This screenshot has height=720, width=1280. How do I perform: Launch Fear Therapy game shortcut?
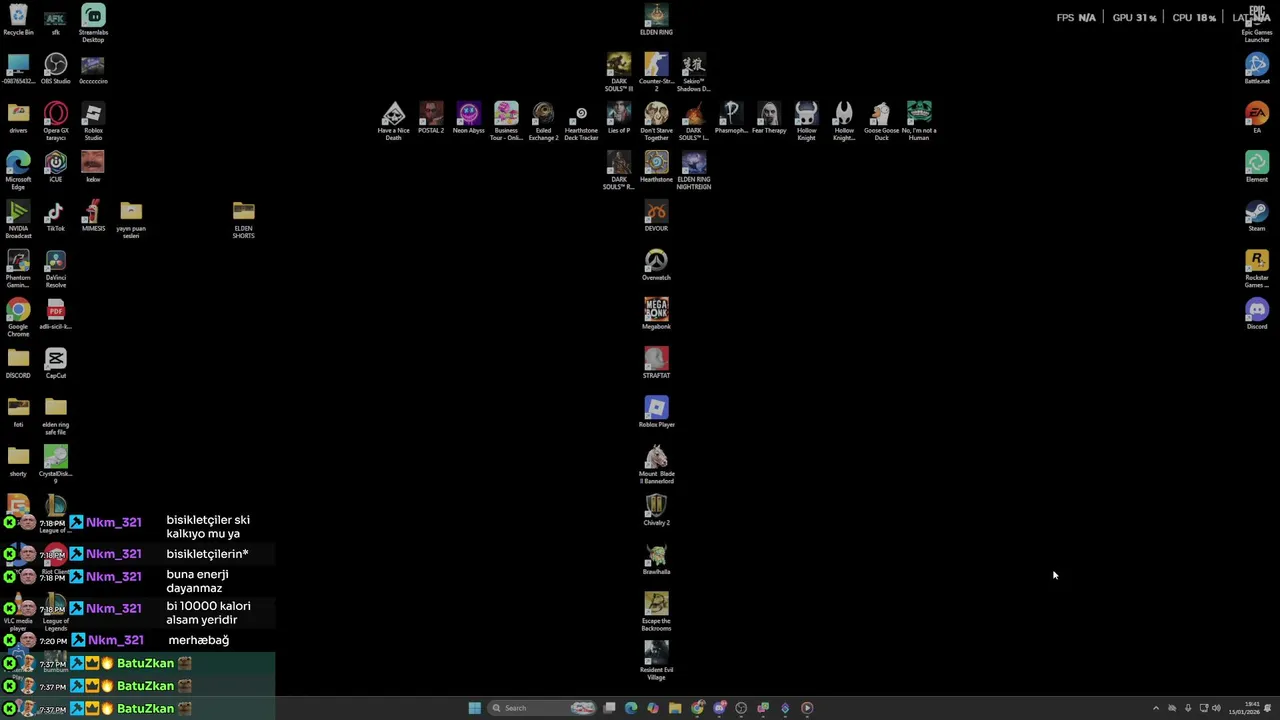[769, 118]
